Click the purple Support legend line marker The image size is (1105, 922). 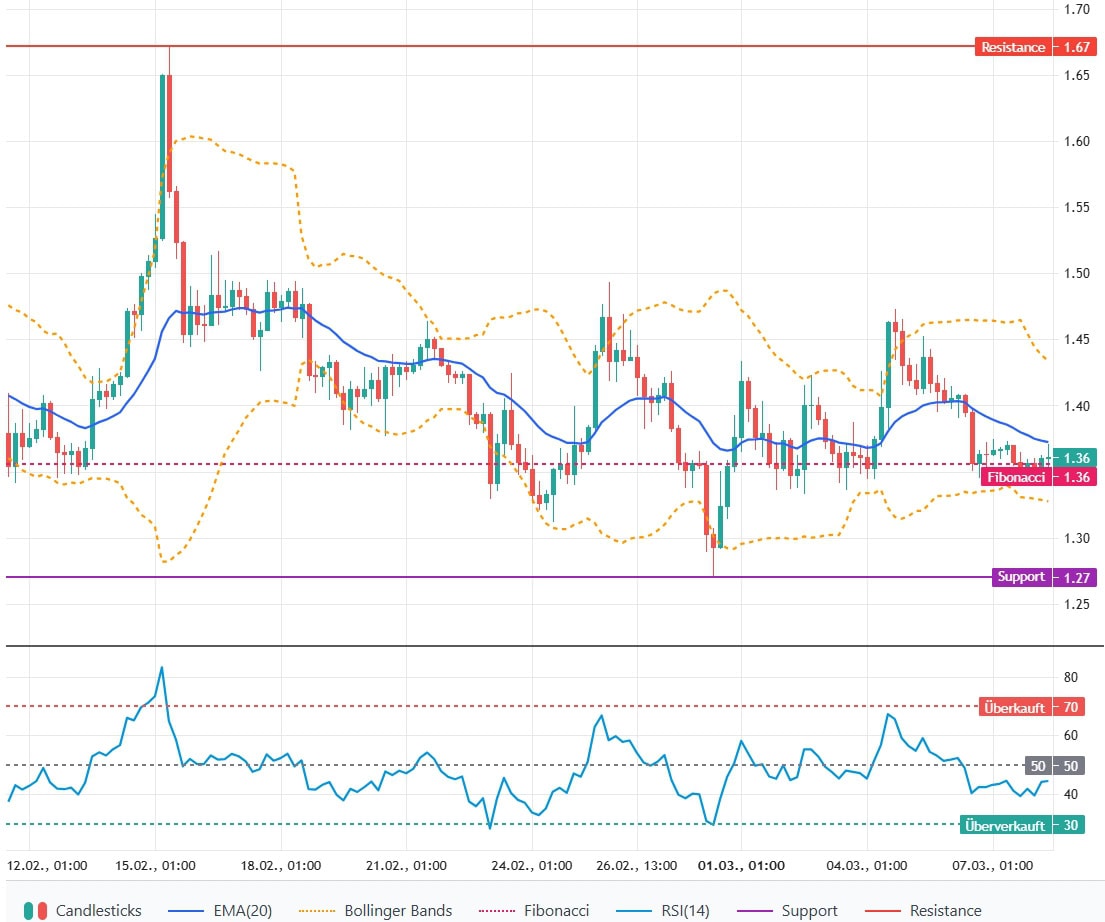(x=758, y=910)
